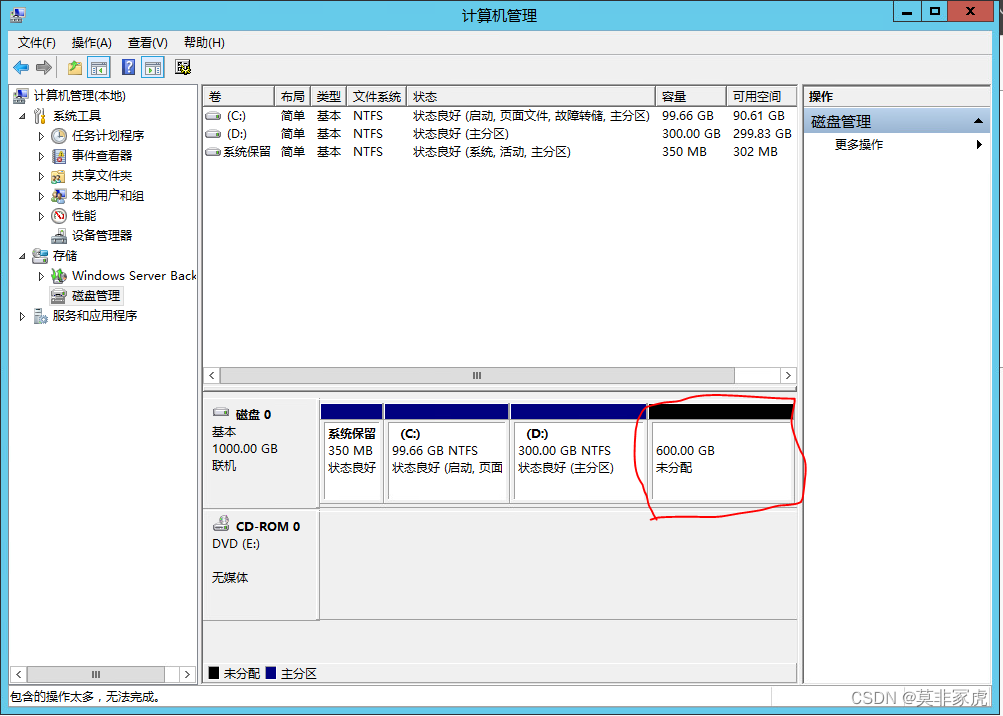Select the 600.00 GB 未分配 partition block
This screenshot has height=716, width=1003.
[722, 453]
